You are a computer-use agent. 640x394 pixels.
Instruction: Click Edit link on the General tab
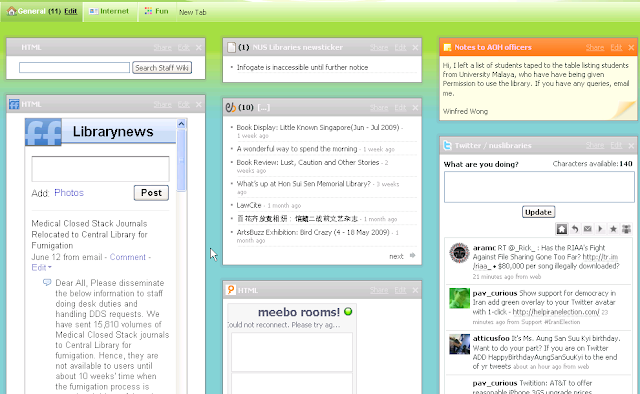(x=71, y=11)
